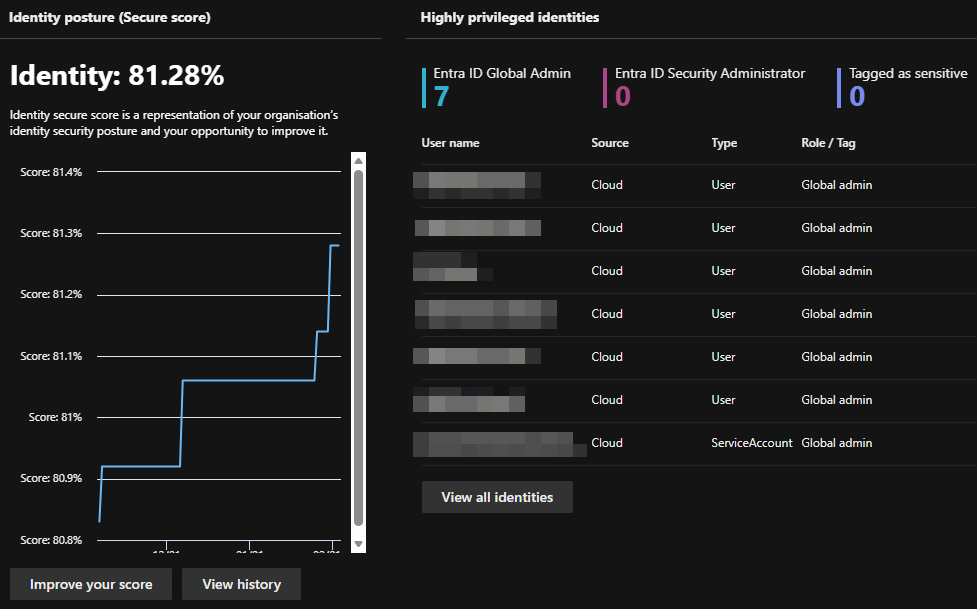Image resolution: width=977 pixels, height=609 pixels.
Task: Click the Improve your score button
Action: tap(91, 584)
